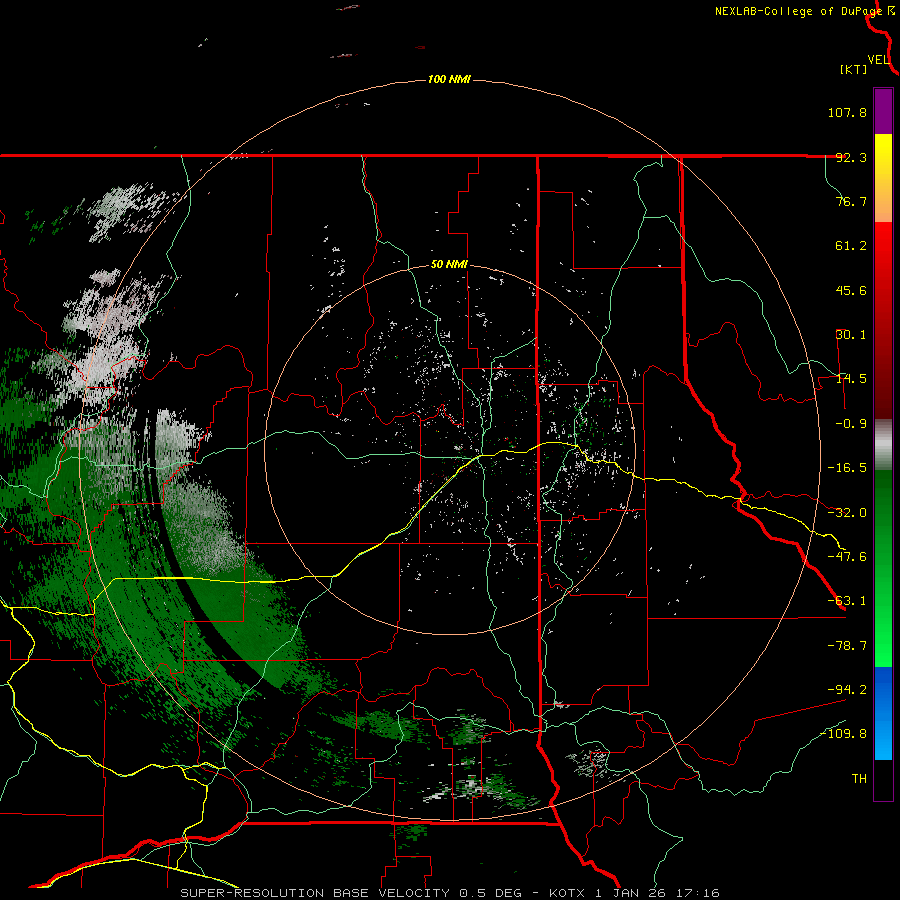Click the -32.0 velocity scale label

(x=847, y=513)
